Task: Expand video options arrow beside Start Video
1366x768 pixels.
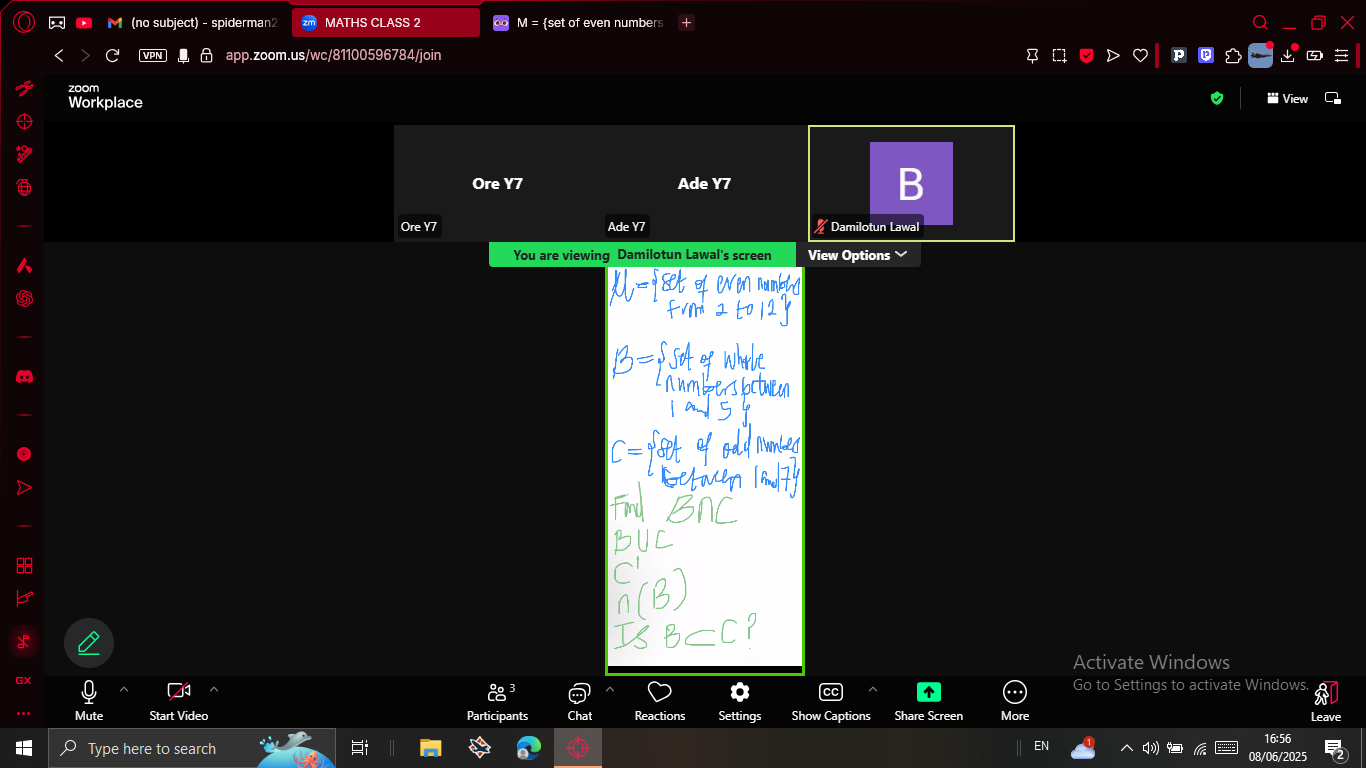Action: click(214, 689)
